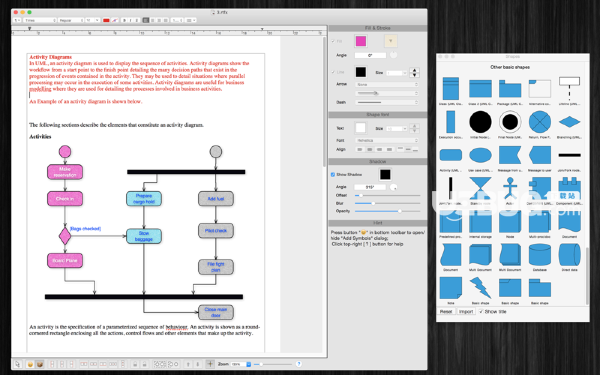Toggle bold formatting in top toolbar
The image size is (600, 375).
(124, 20)
